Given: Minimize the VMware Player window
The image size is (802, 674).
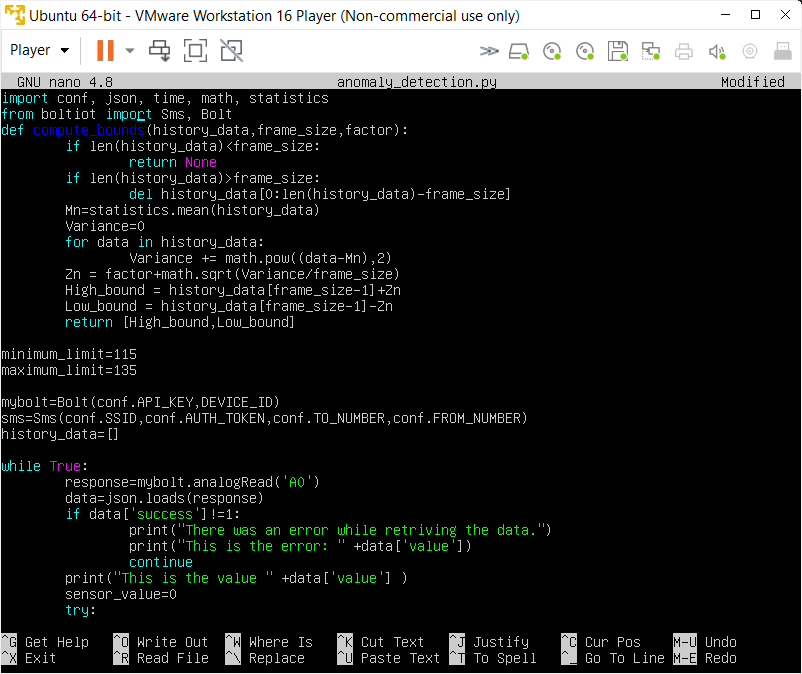Looking at the screenshot, I should [x=725, y=15].
